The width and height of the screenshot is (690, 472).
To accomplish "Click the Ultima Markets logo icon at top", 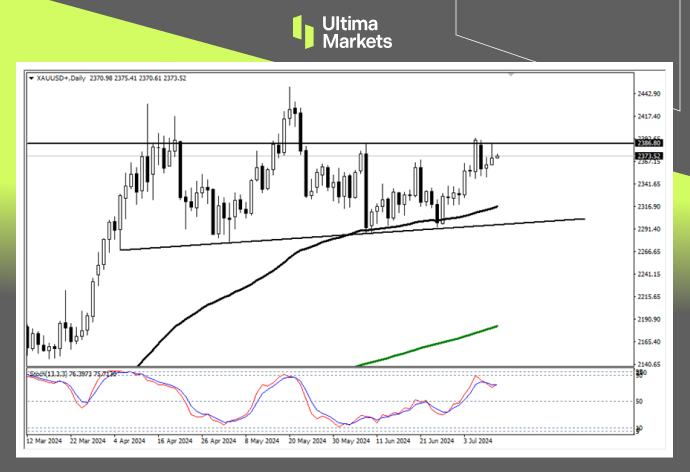I will point(306,29).
